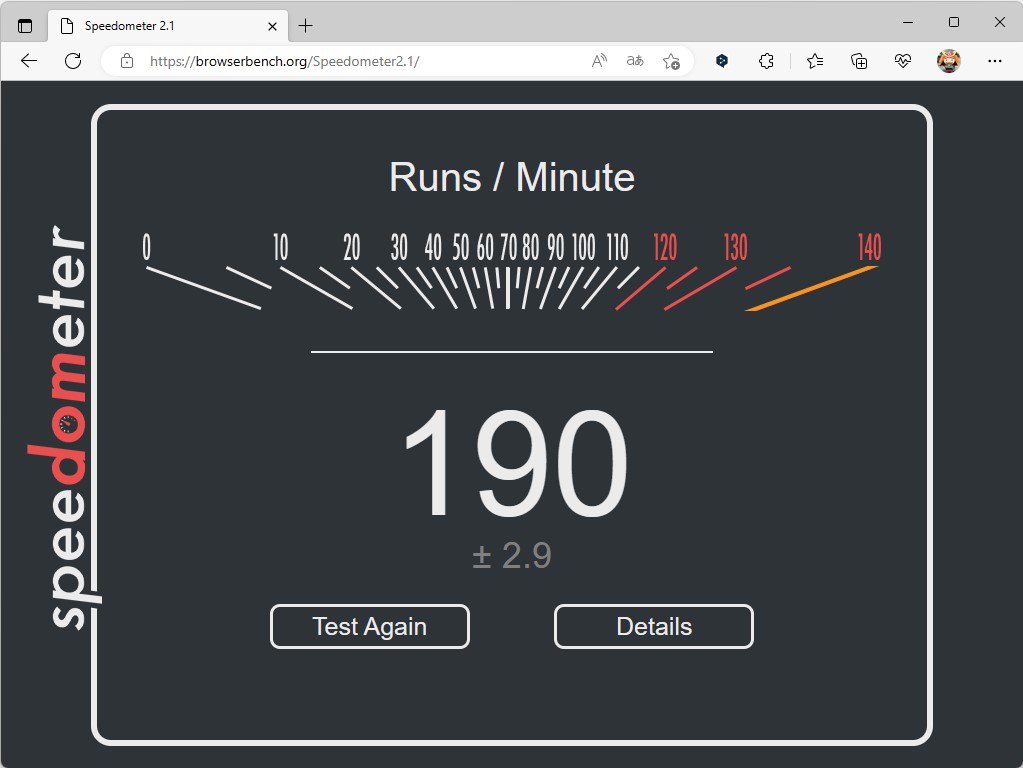1023x768 pixels.
Task: Open the user profile avatar
Action: (x=949, y=61)
